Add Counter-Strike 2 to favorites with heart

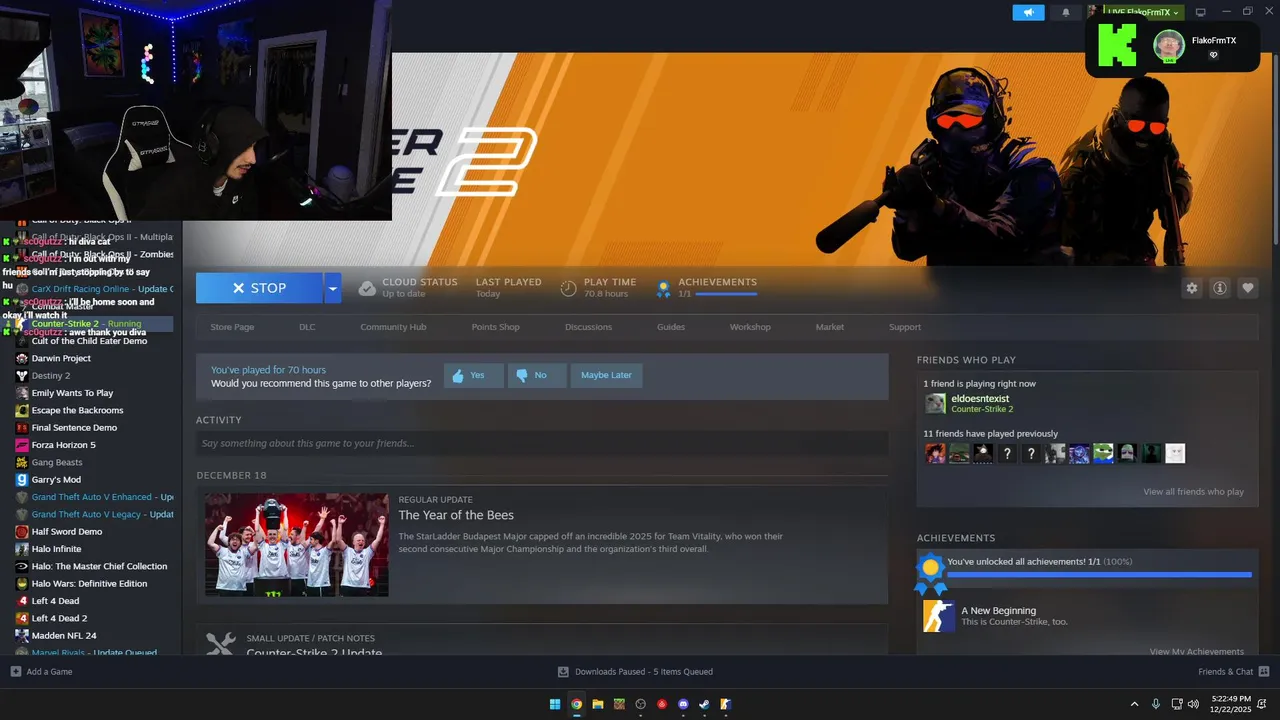coord(1247,288)
